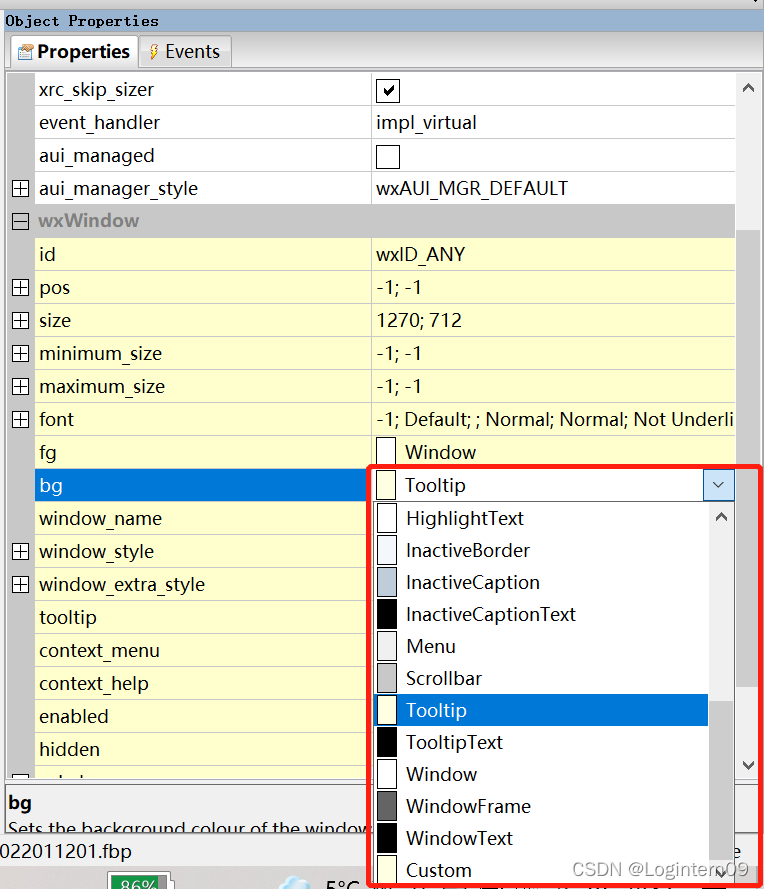This screenshot has height=889, width=764.
Task: Select HighlightText in the color list
Action: click(x=463, y=518)
